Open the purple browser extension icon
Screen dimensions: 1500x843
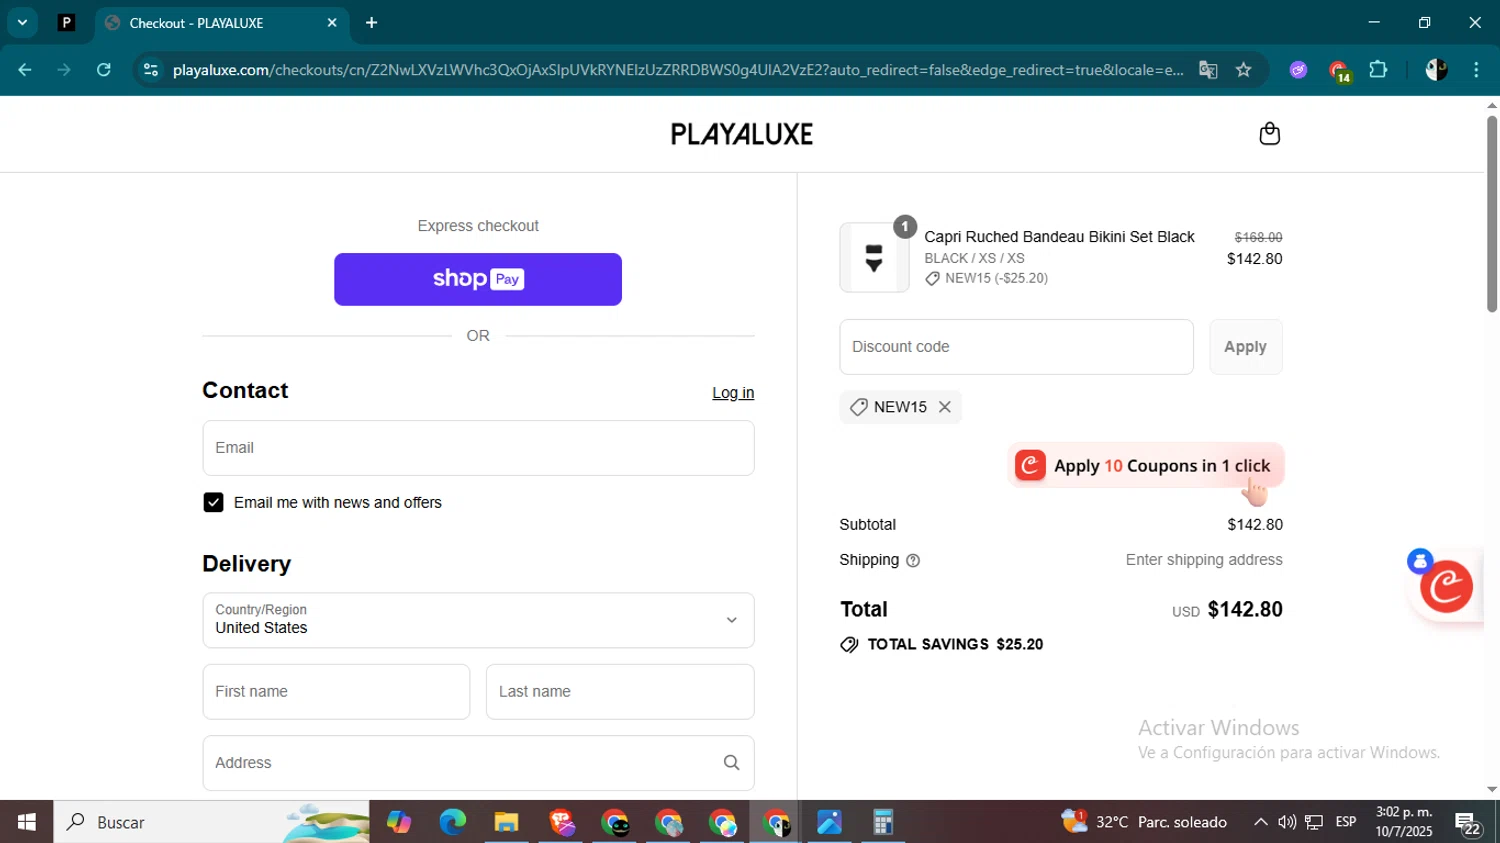1298,70
